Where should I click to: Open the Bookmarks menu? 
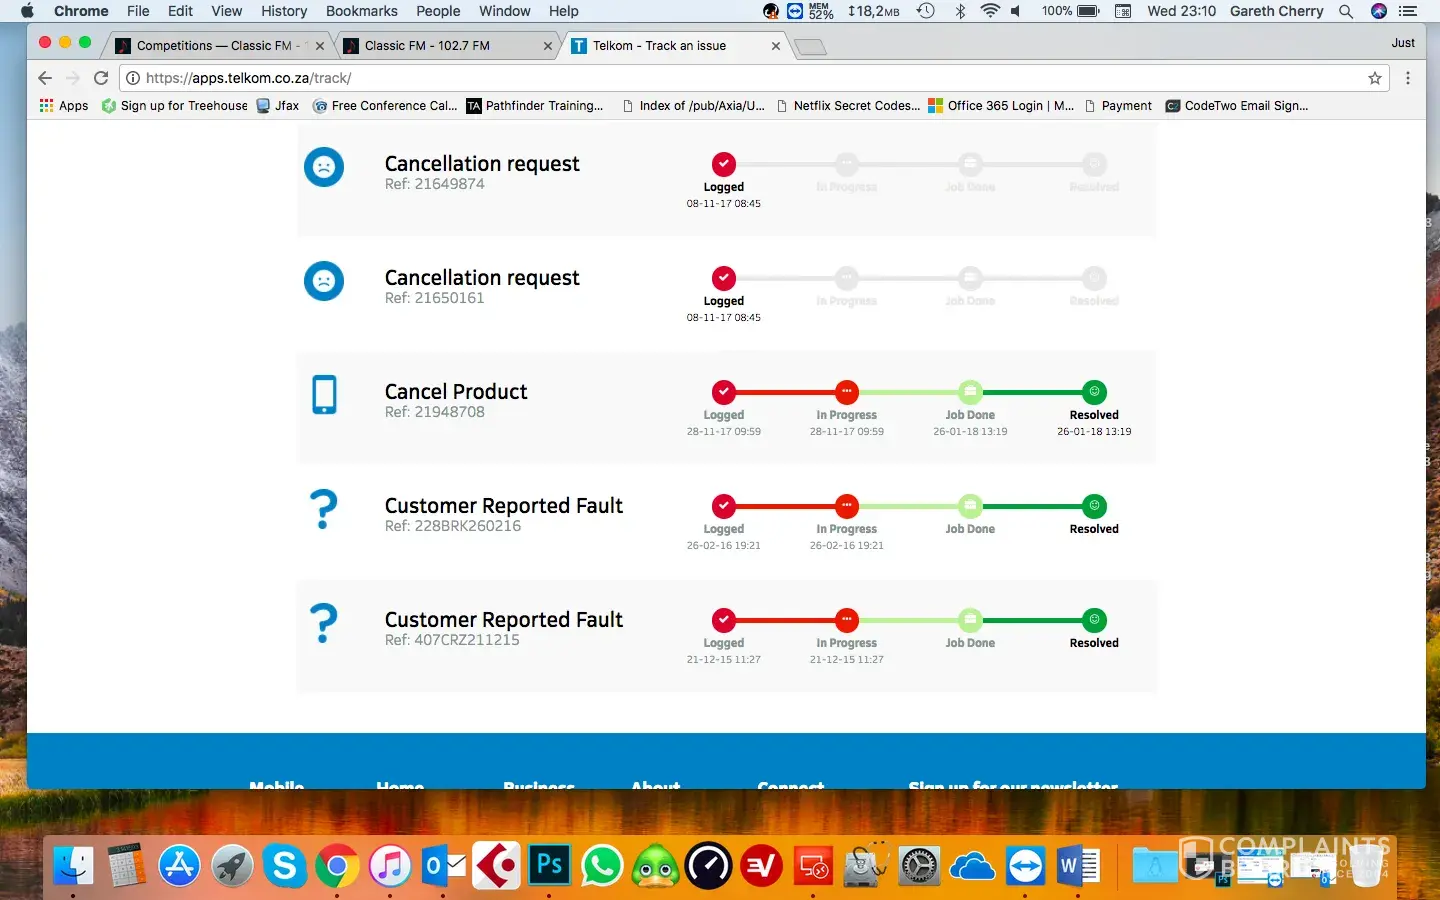coord(362,11)
